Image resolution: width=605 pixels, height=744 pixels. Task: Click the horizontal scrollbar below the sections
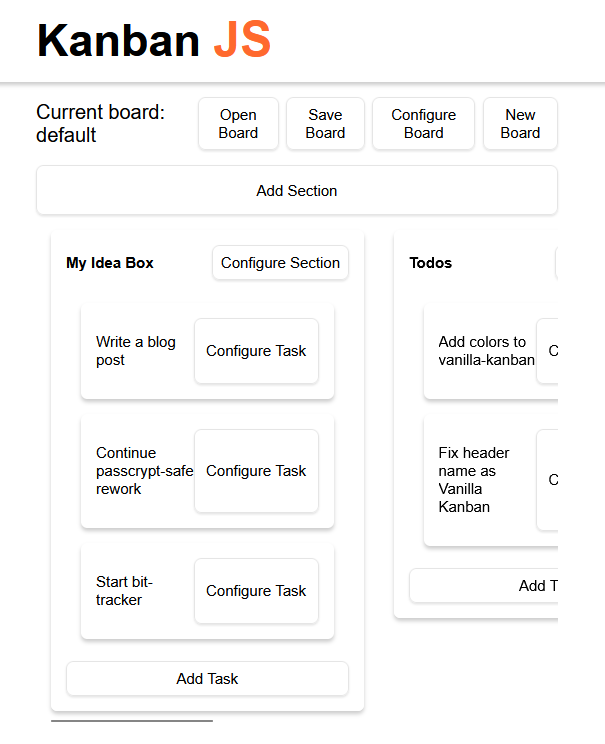click(x=132, y=720)
